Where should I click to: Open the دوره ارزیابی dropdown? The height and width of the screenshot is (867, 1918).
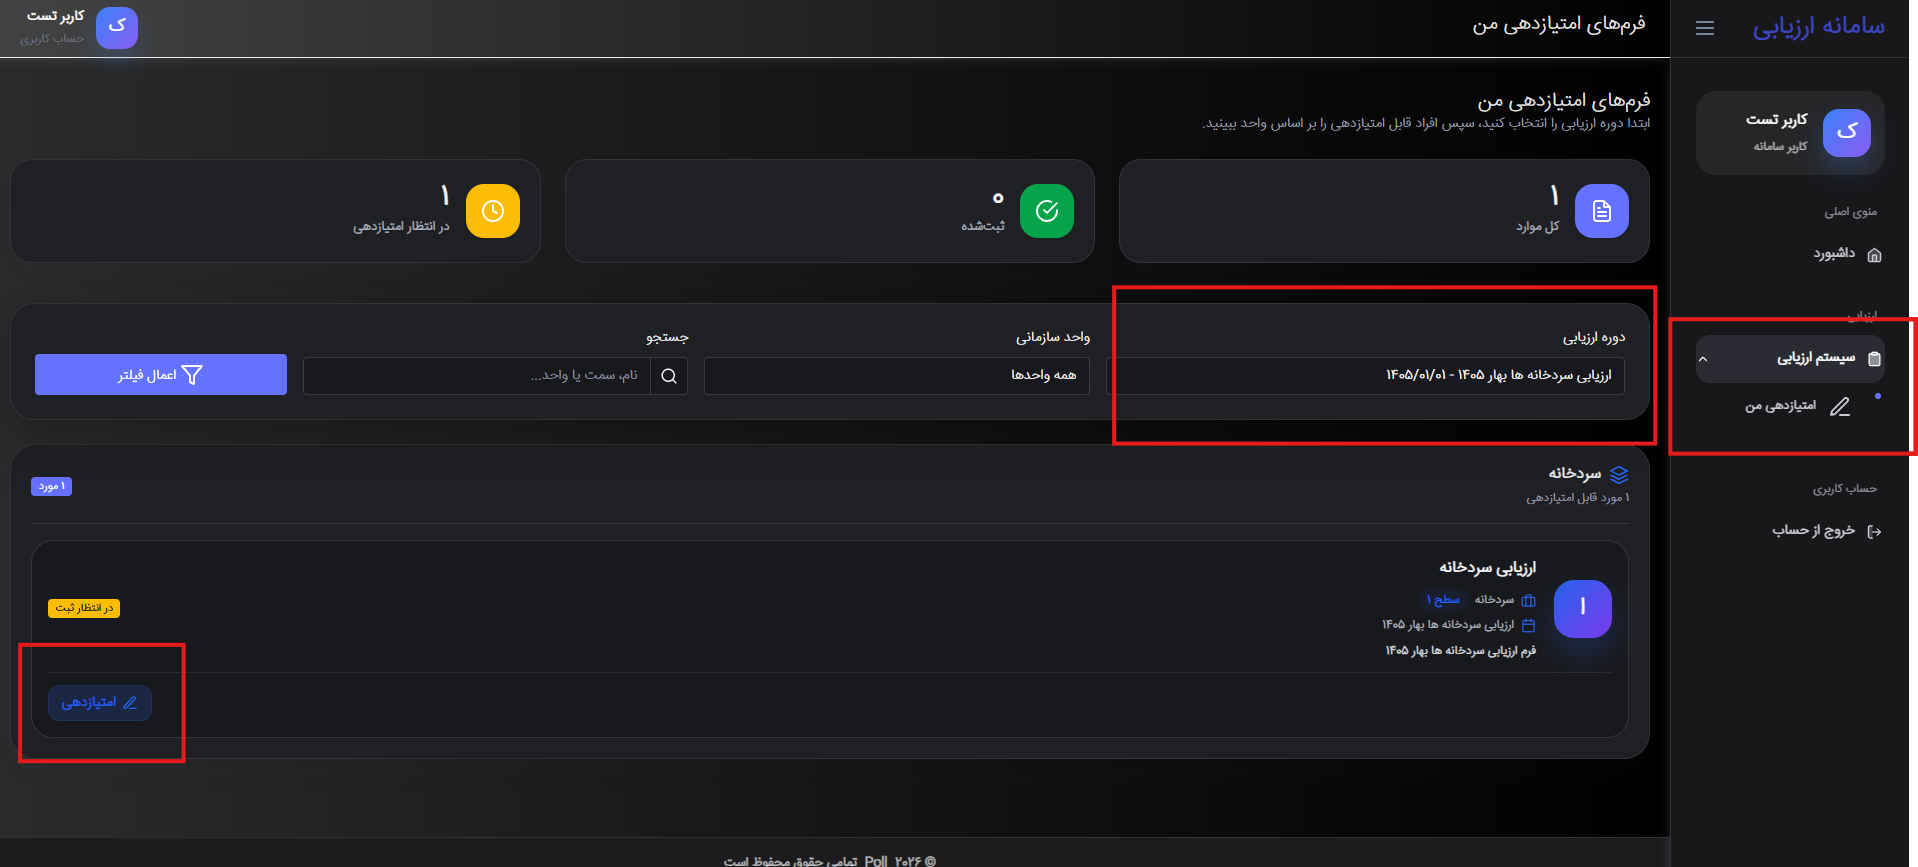click(x=1365, y=375)
